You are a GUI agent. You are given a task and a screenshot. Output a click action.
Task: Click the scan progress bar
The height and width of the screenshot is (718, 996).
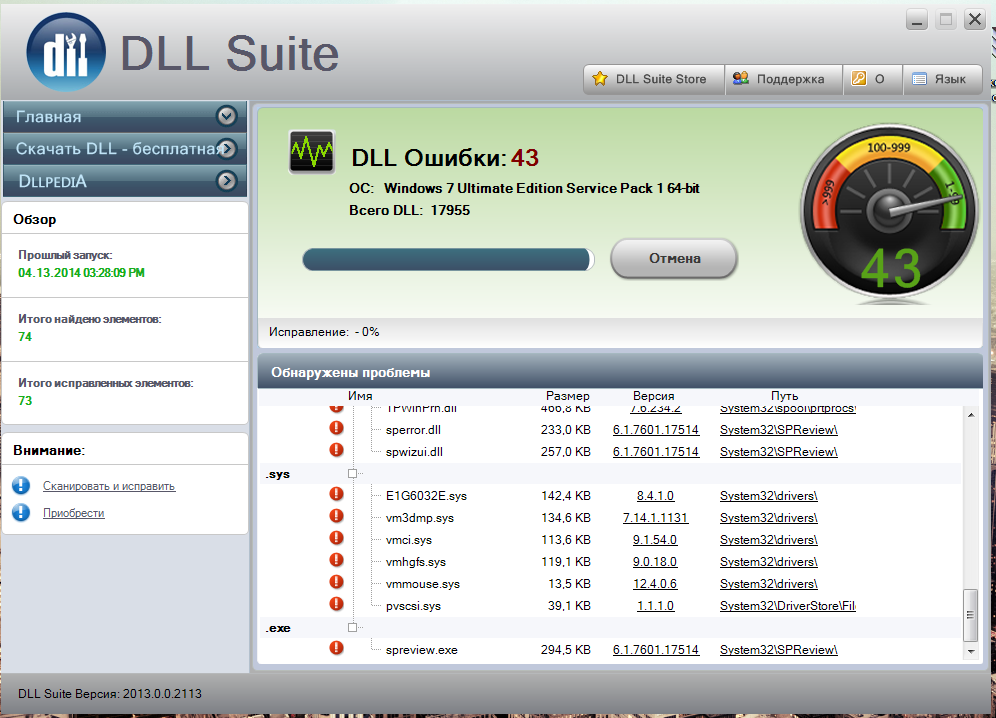pyautogui.click(x=448, y=259)
